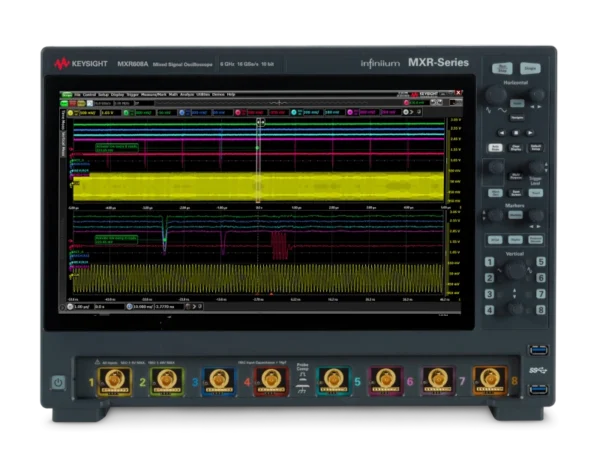Open the Control menu

pyautogui.click(x=90, y=95)
